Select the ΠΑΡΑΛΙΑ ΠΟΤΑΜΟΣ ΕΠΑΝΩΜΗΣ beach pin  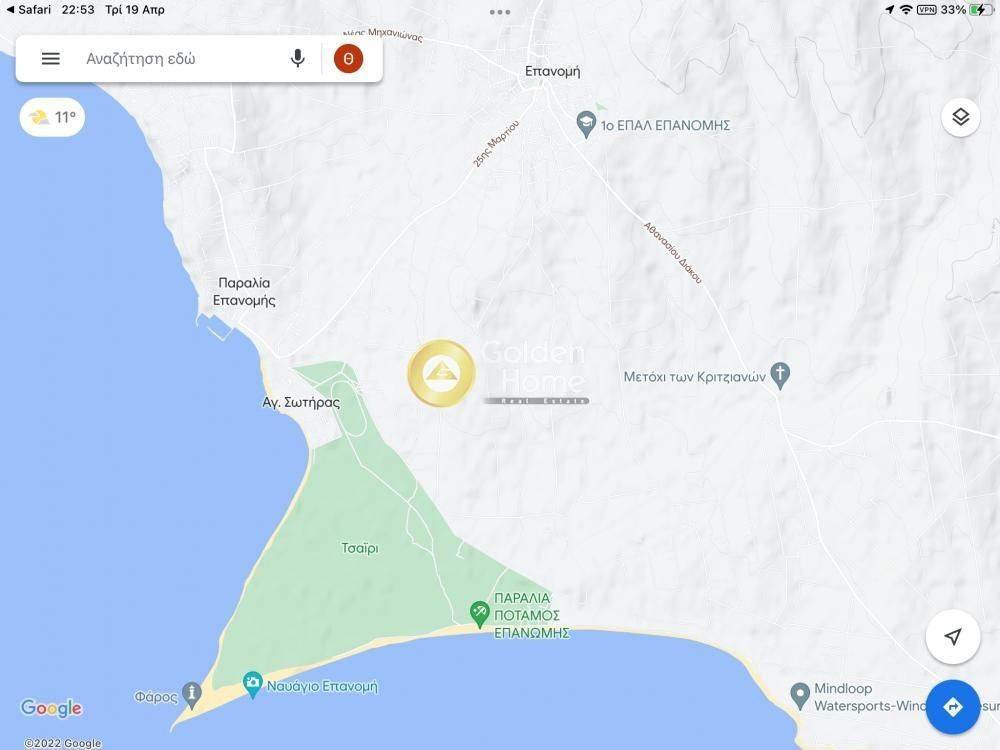(x=479, y=614)
